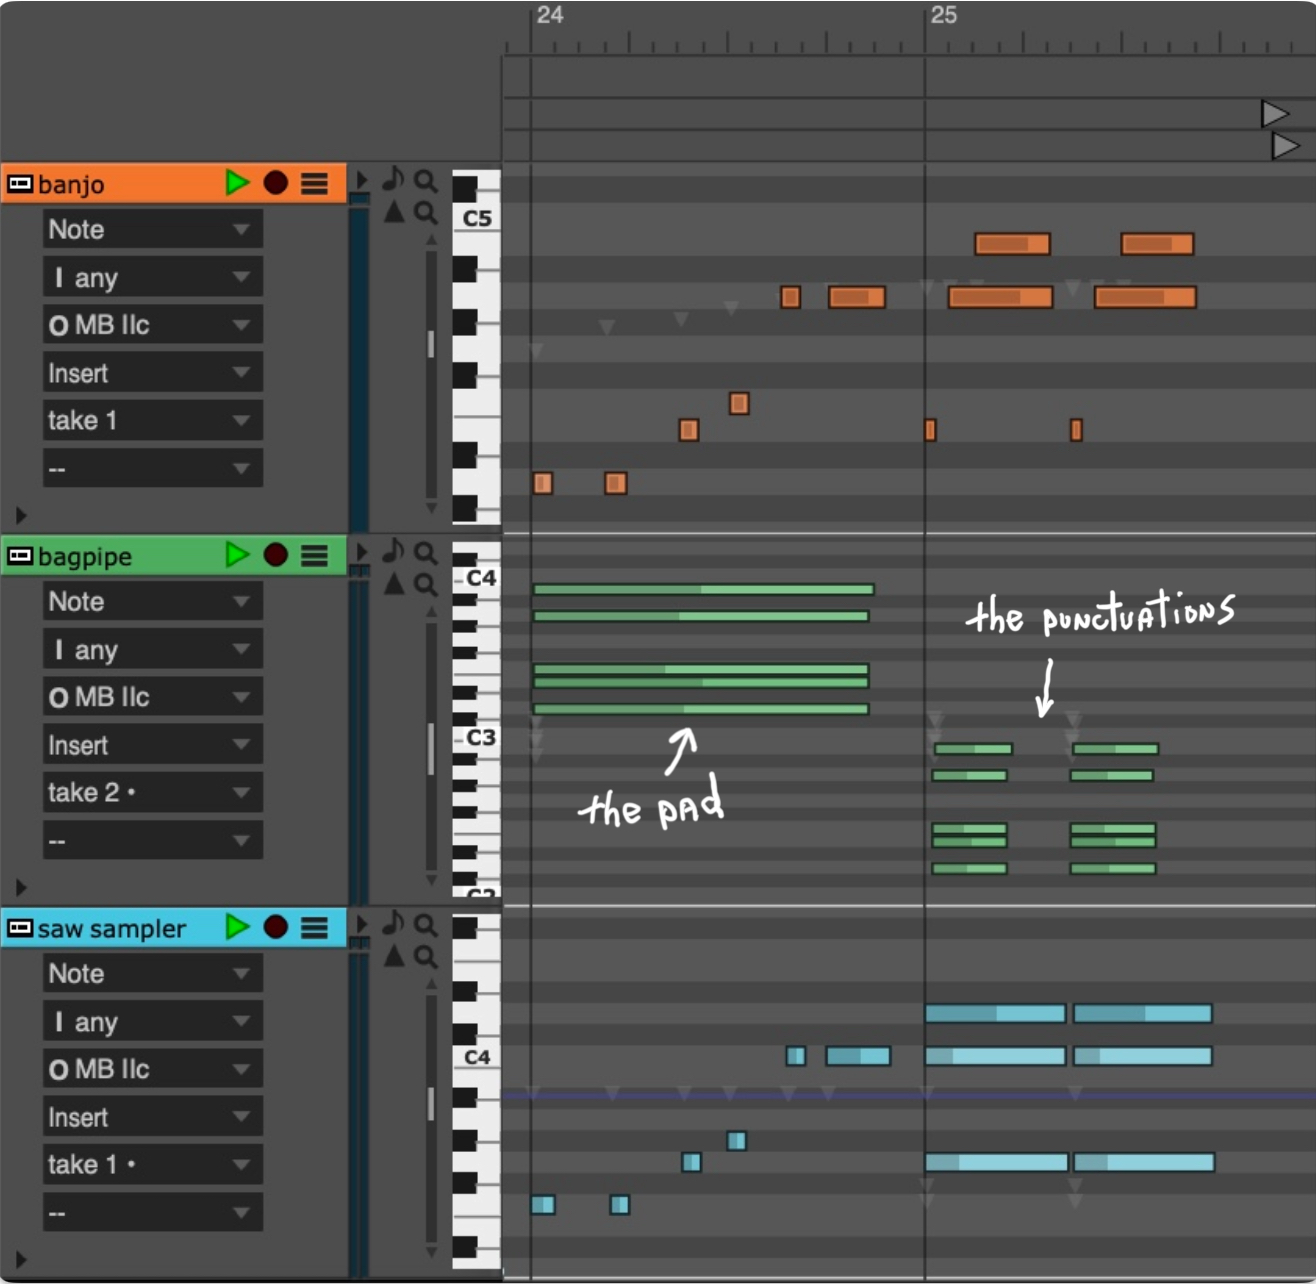Open the saw sampler track menu icon
Image resolution: width=1316 pixels, height=1284 pixels.
coord(314,928)
